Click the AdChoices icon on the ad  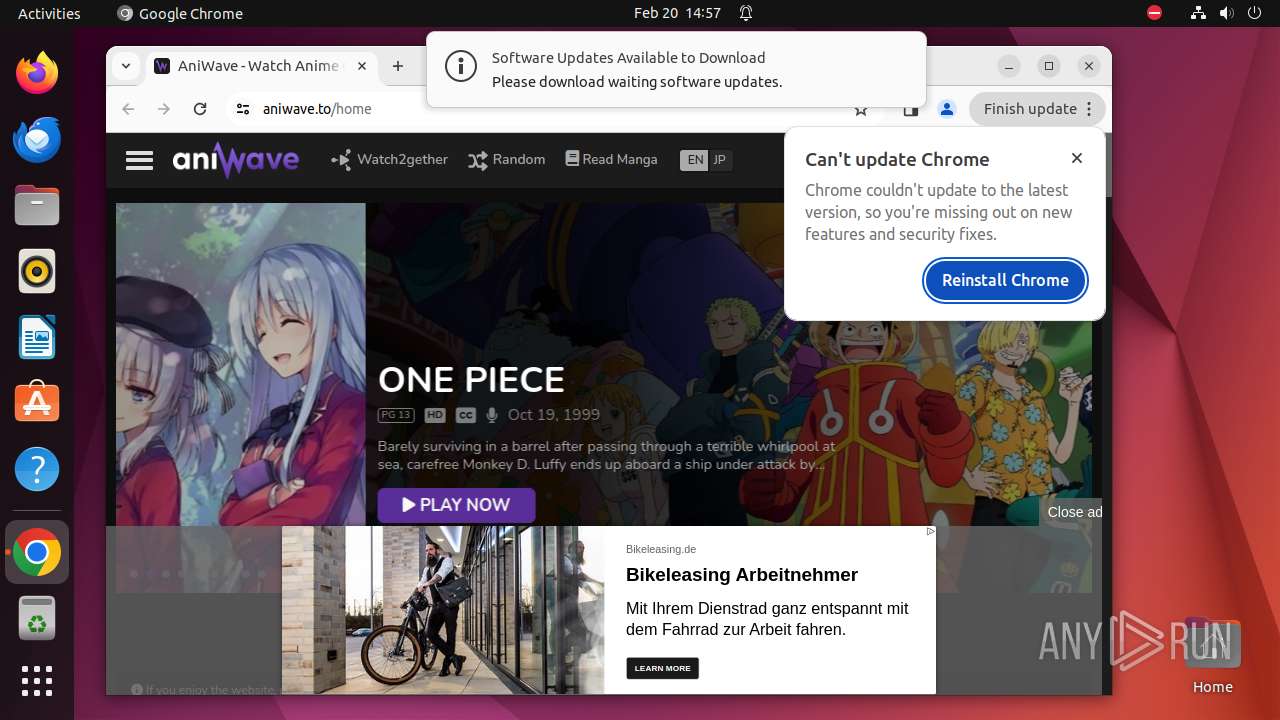(x=930, y=532)
